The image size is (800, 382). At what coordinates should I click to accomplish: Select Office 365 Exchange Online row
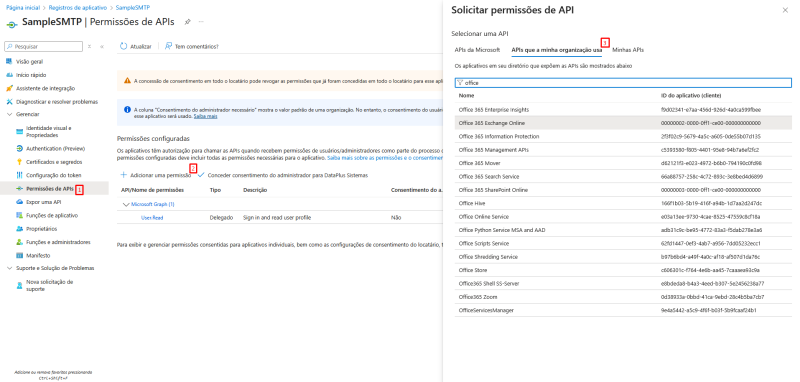[x=623, y=123]
